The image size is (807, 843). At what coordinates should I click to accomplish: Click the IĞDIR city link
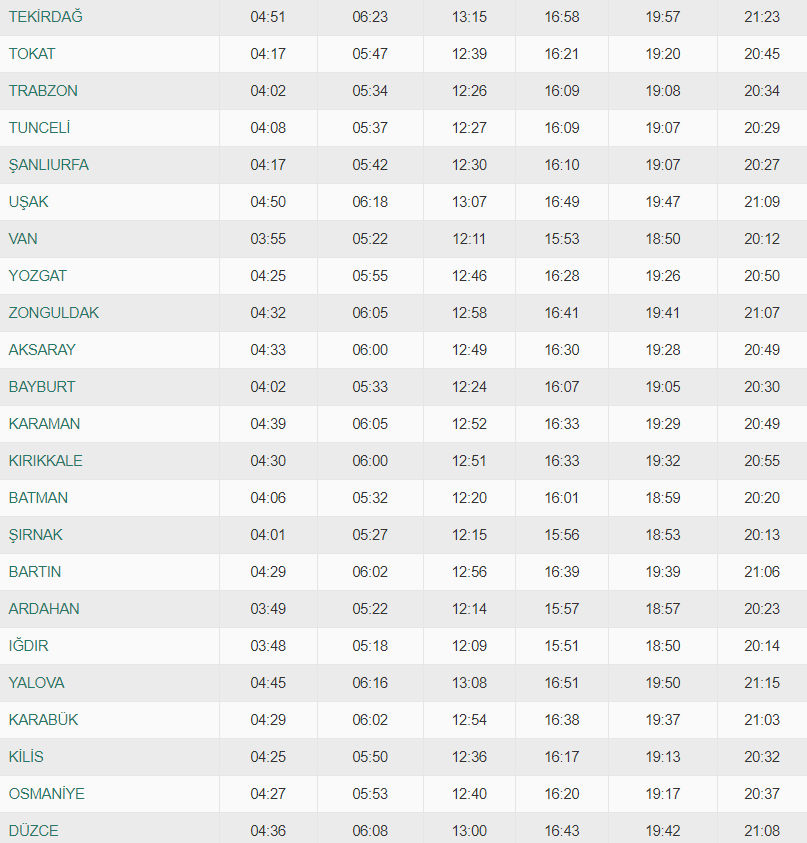tap(29, 646)
